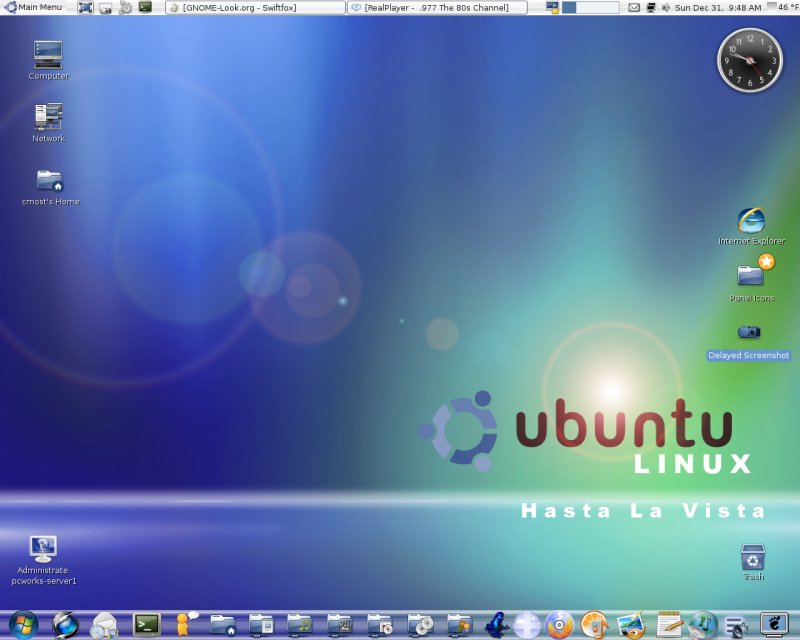This screenshot has width=800, height=640.
Task: Click the Windows-style start orb in the dock
Action: pyautogui.click(x=23, y=624)
